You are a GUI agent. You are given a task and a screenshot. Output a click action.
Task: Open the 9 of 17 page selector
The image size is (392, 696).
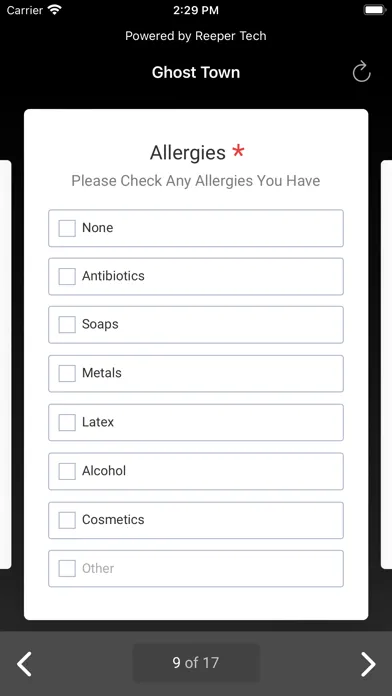point(196,663)
